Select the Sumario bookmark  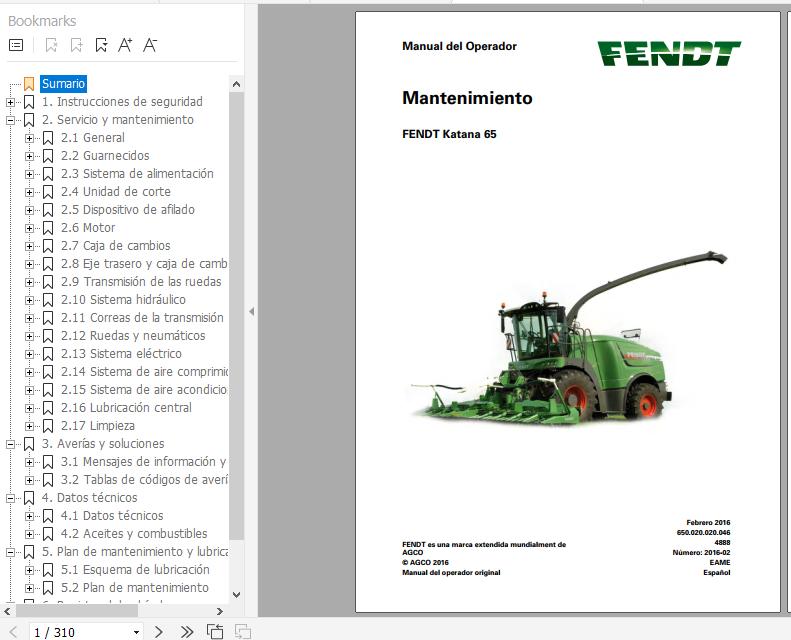(x=64, y=84)
